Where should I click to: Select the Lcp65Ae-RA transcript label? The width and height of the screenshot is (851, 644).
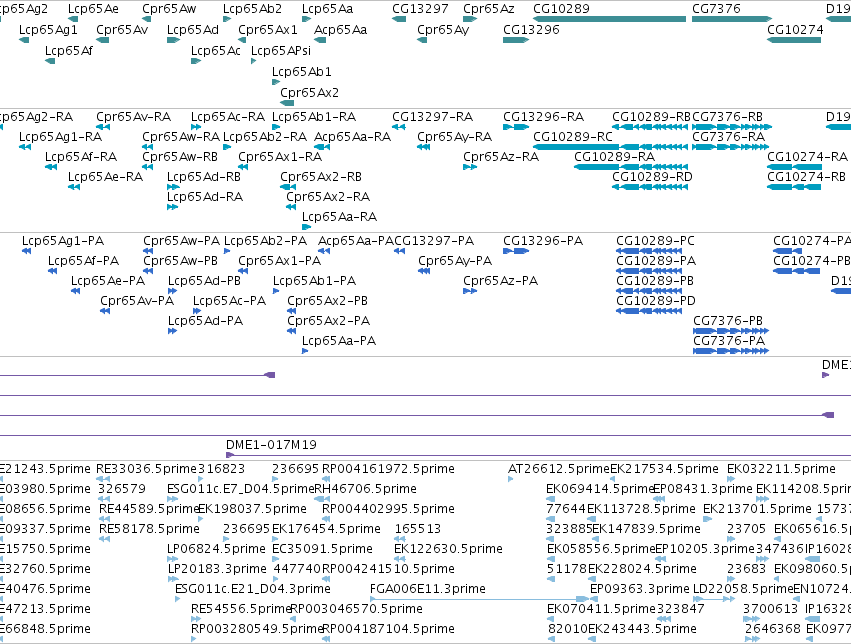point(105,177)
